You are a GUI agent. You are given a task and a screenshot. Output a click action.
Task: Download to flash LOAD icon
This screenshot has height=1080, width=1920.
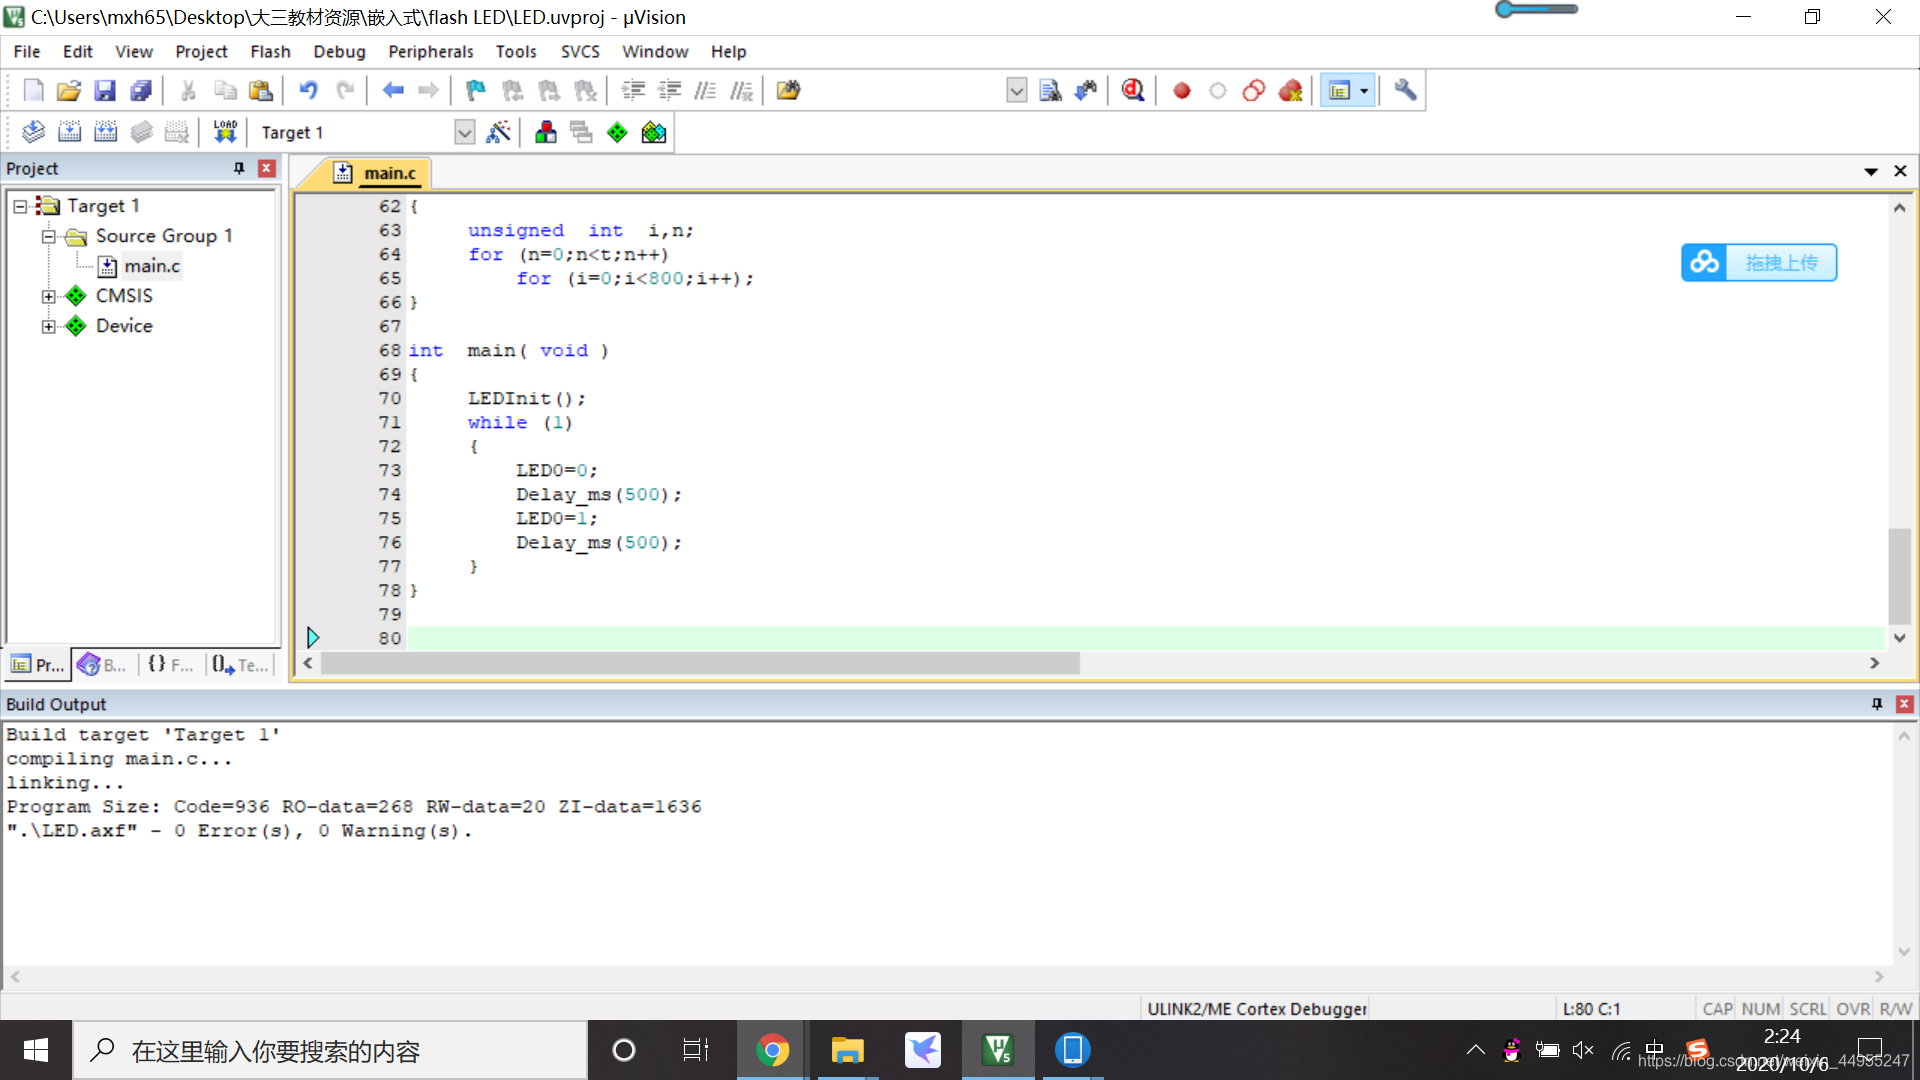tap(225, 132)
